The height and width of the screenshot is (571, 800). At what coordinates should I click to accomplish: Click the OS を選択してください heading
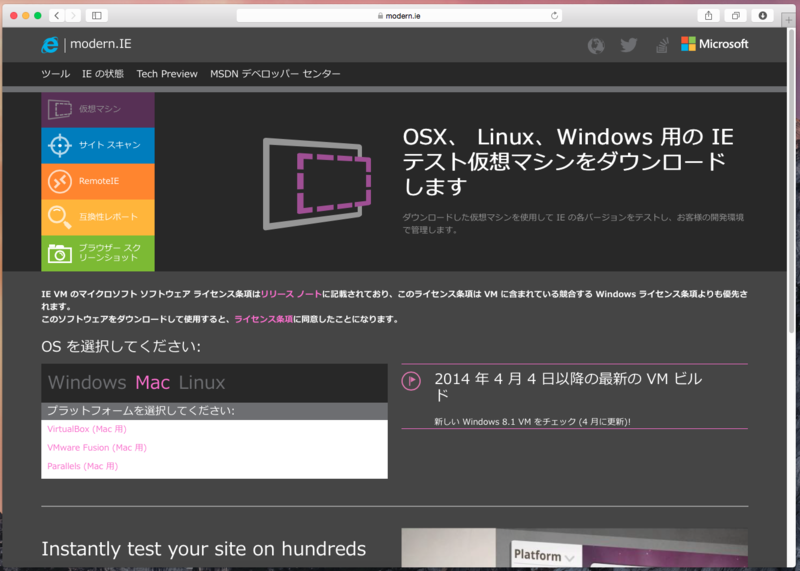(121, 347)
